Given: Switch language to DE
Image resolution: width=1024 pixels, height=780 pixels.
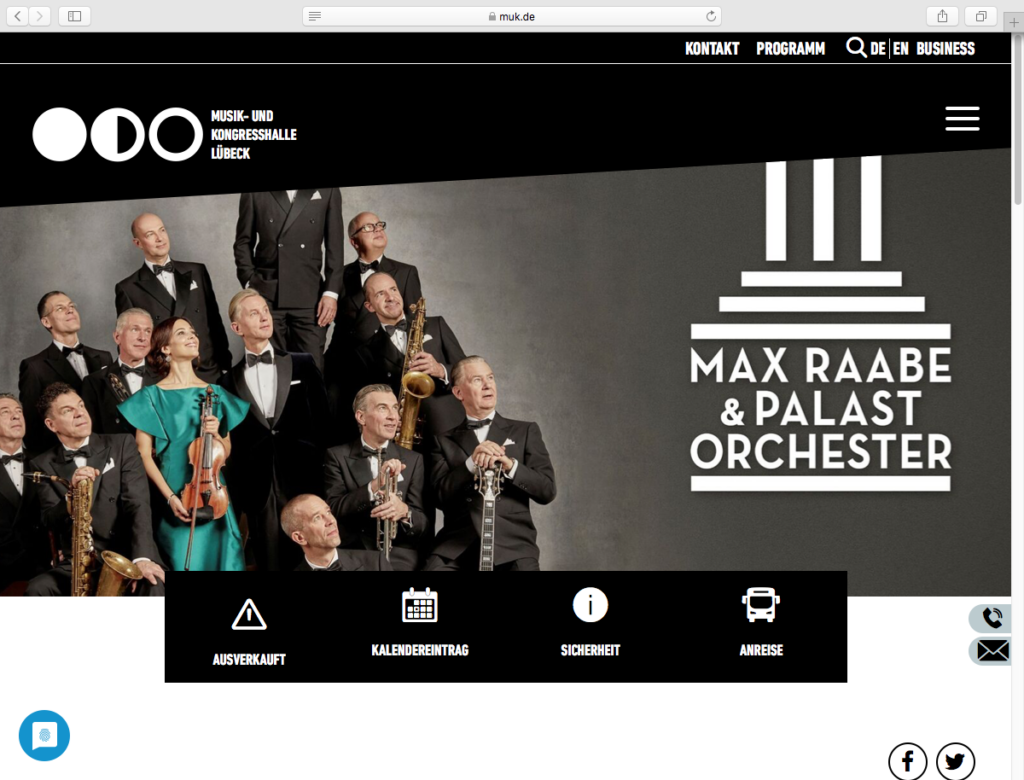Looking at the screenshot, I should point(878,49).
